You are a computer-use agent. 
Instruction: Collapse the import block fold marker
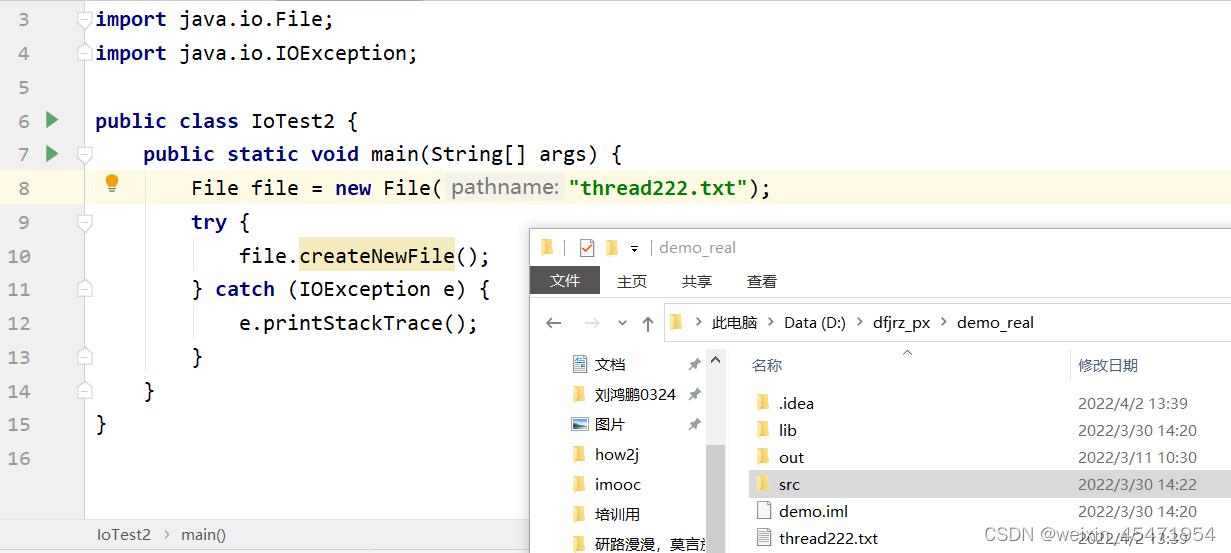pyautogui.click(x=85, y=20)
